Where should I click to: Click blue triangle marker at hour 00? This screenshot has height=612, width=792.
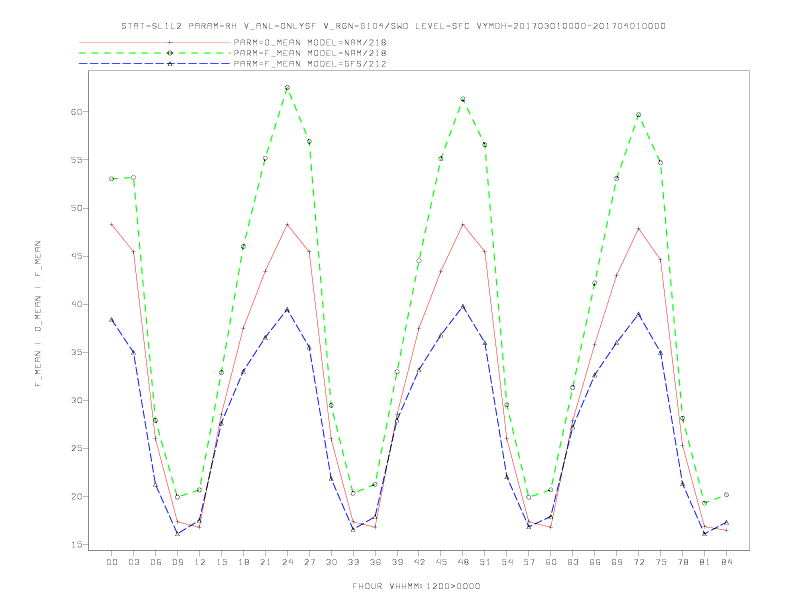[112, 320]
